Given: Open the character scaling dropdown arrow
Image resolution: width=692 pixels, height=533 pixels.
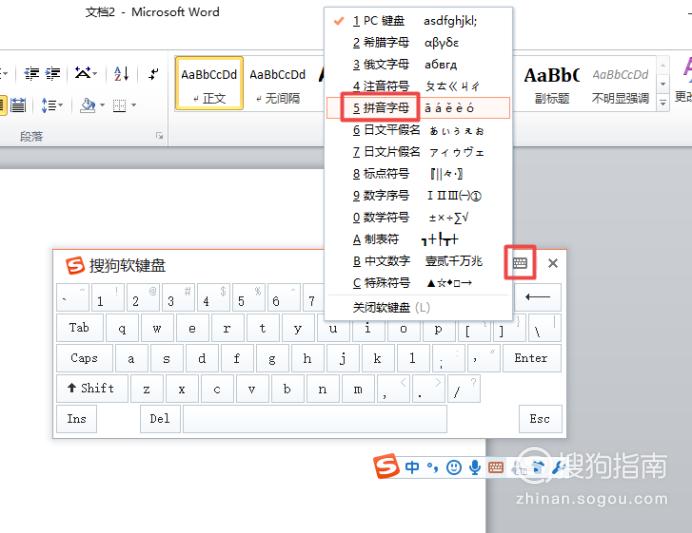Looking at the screenshot, I should [95, 73].
